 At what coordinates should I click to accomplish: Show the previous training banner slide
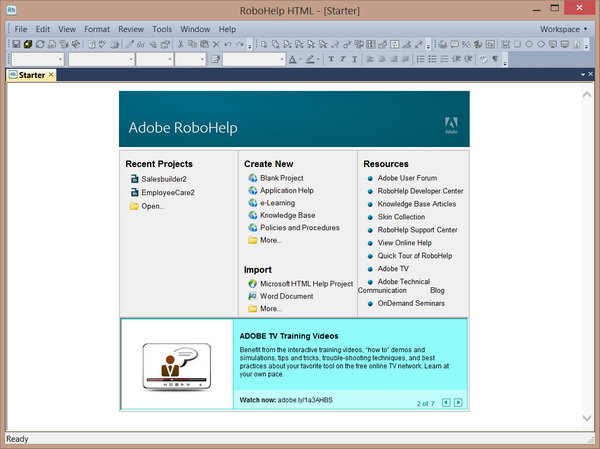point(446,402)
